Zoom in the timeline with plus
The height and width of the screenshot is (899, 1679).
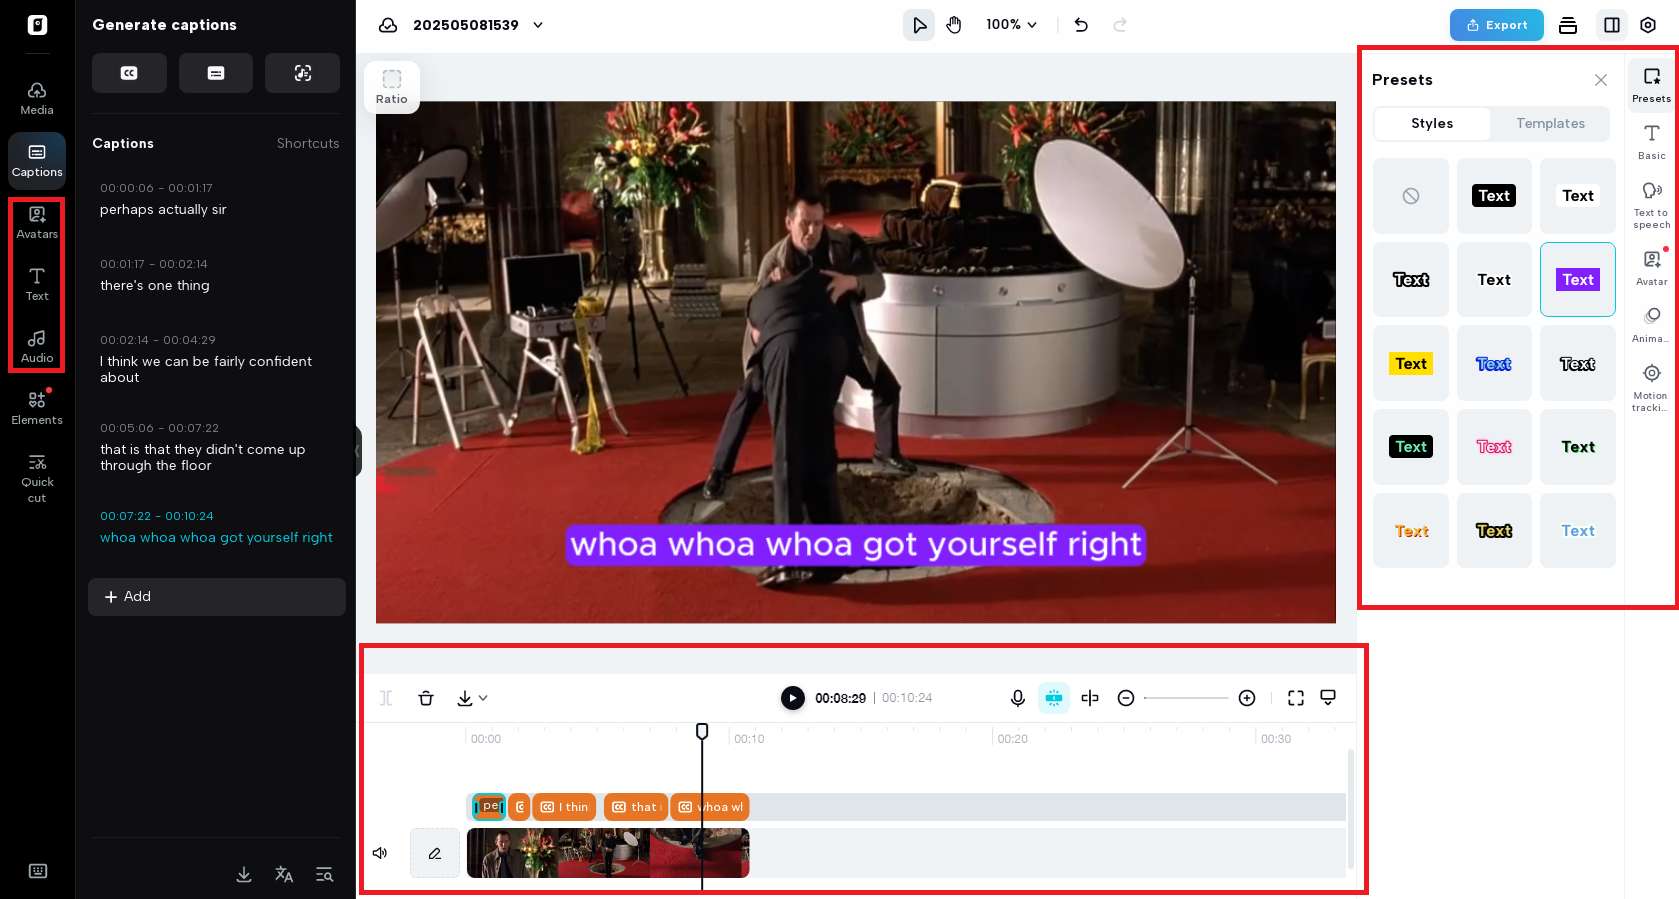pyautogui.click(x=1247, y=698)
